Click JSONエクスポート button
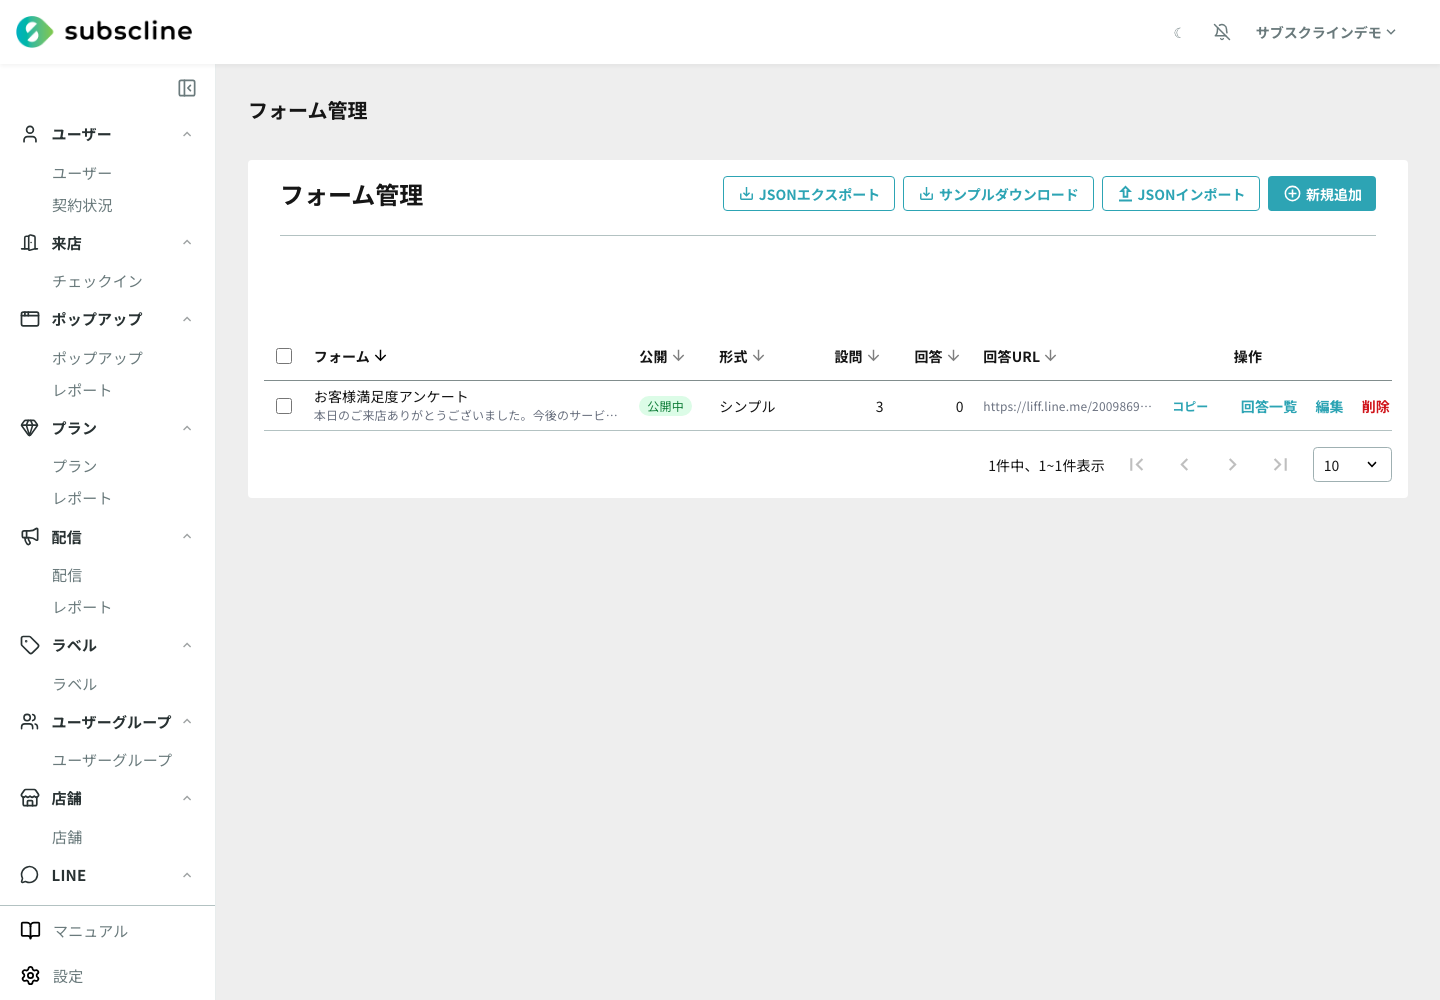The height and width of the screenshot is (1000, 1440). coord(809,194)
